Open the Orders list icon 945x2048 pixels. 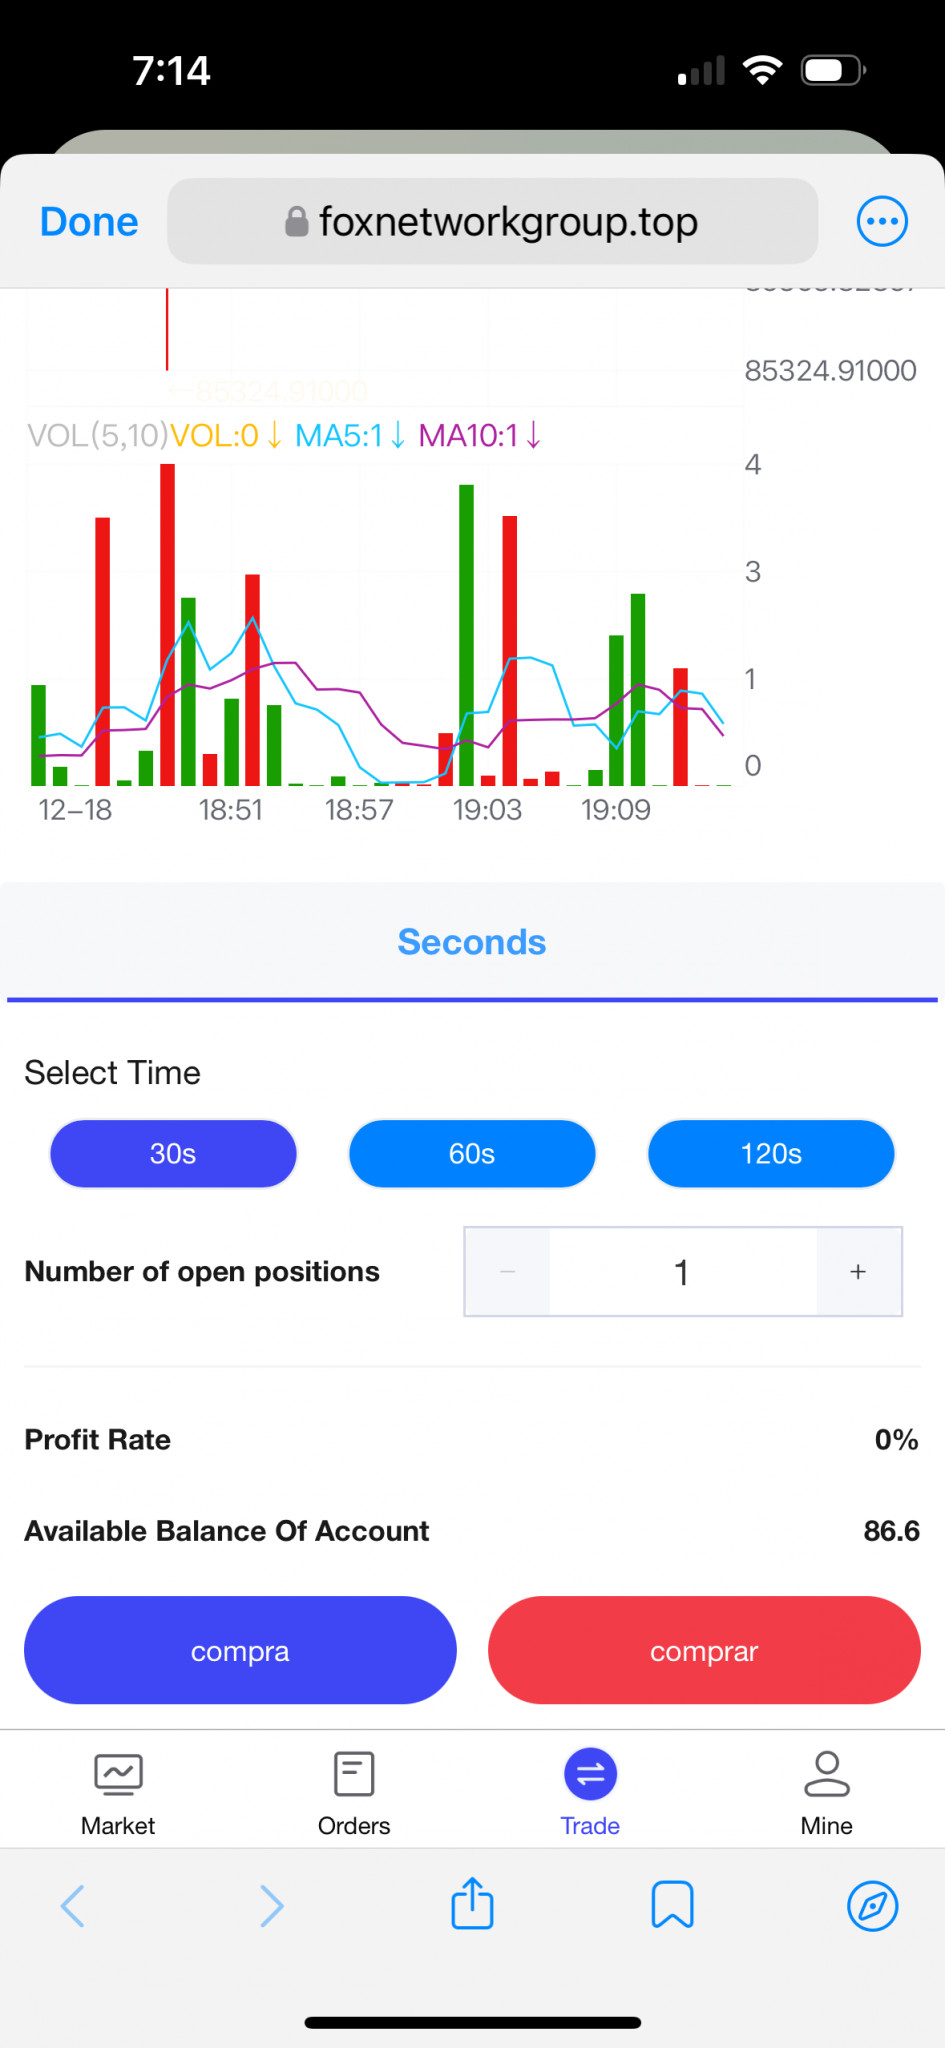click(x=354, y=1775)
